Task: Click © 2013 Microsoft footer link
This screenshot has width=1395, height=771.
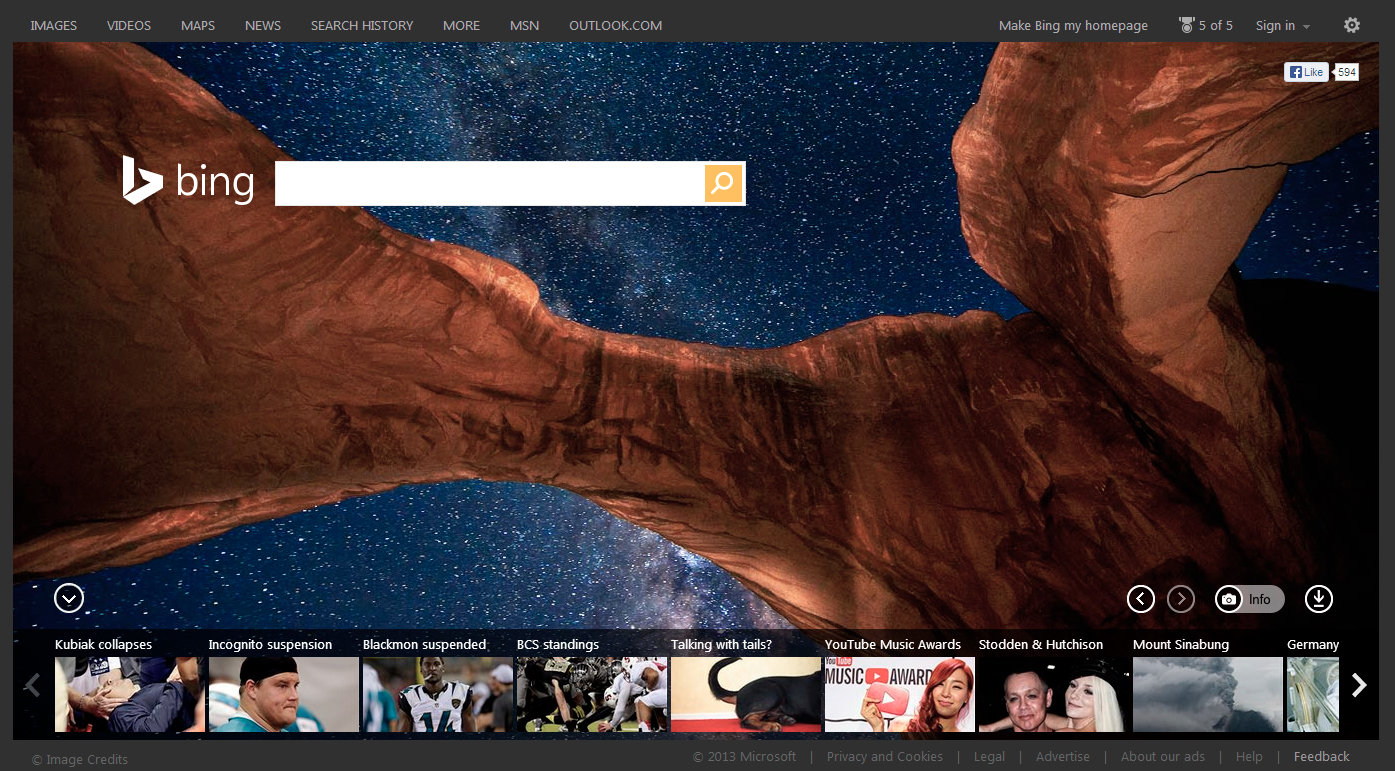Action: tap(745, 757)
